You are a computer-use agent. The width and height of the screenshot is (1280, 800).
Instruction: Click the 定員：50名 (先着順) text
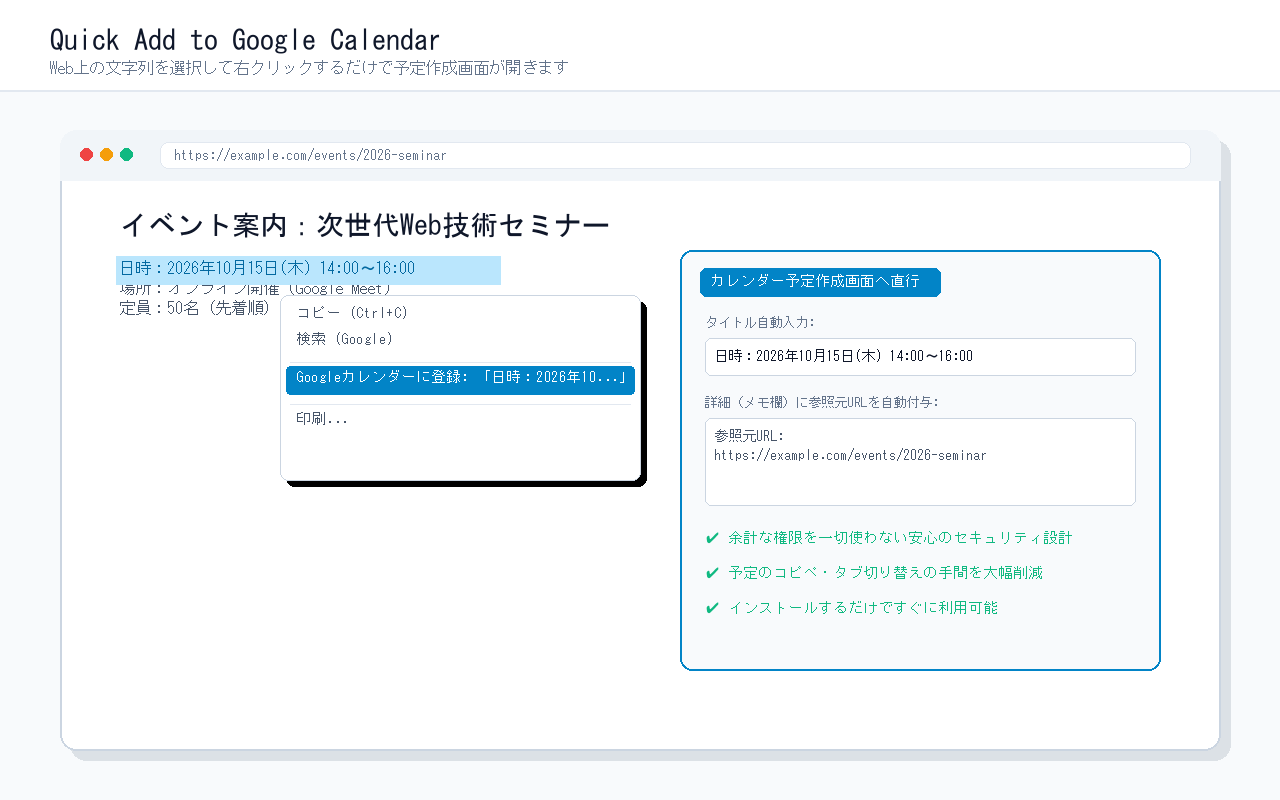195,308
